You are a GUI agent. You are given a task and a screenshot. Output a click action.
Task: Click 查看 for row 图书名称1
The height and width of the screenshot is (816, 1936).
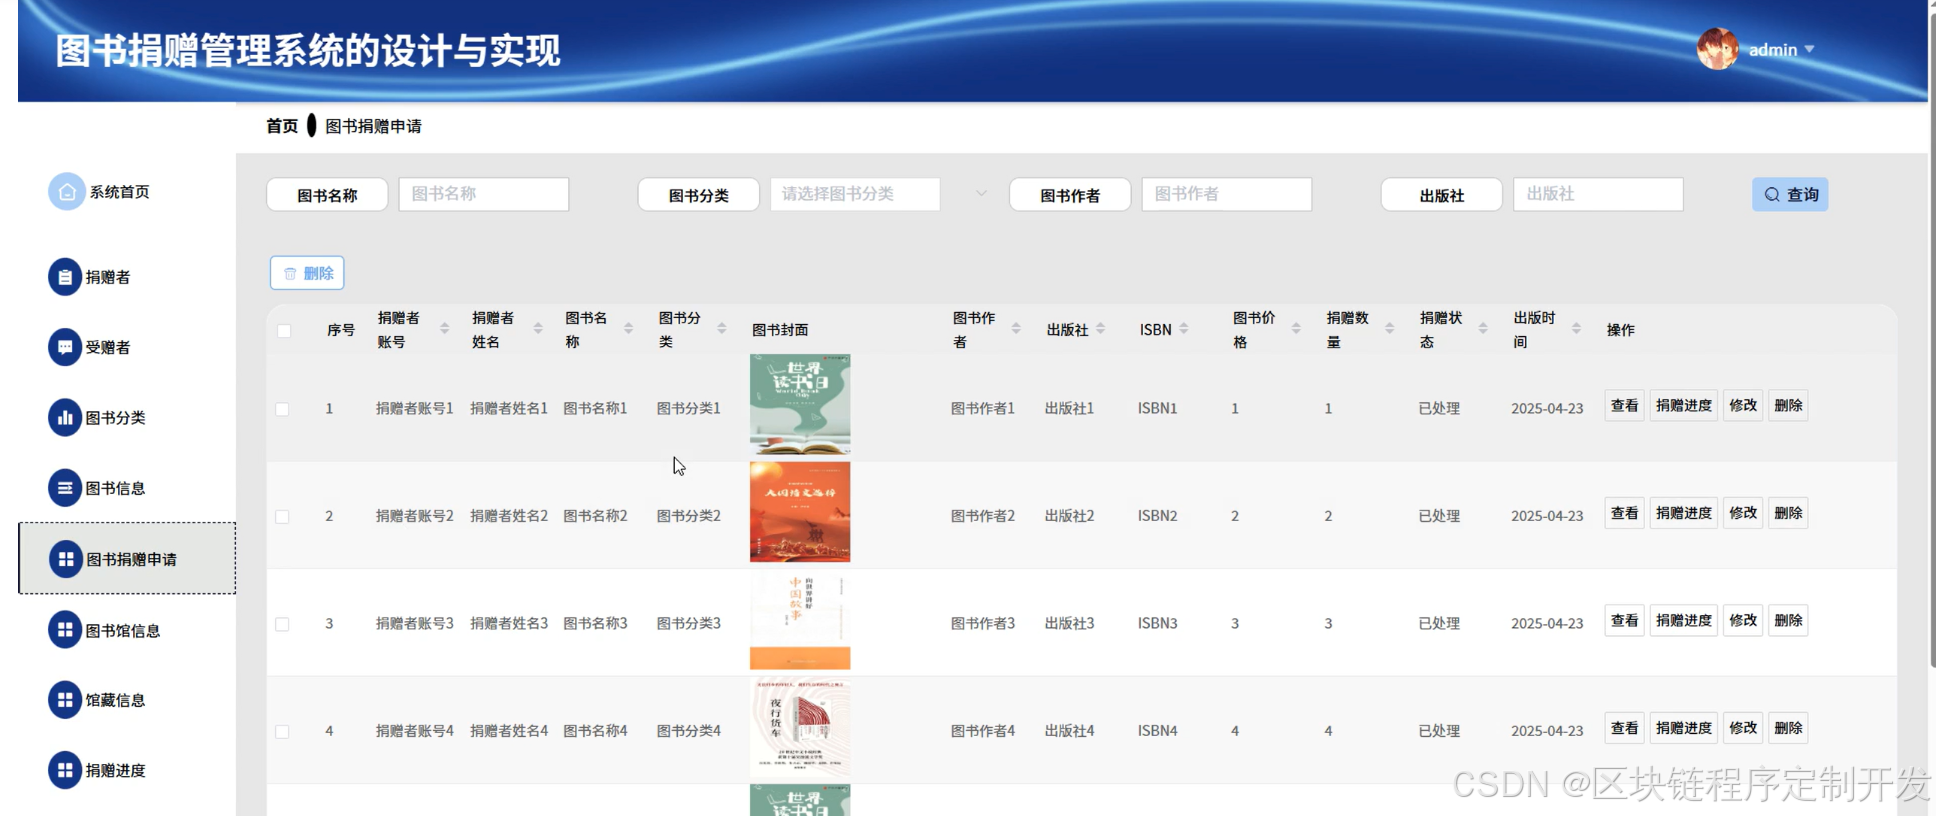point(1624,405)
